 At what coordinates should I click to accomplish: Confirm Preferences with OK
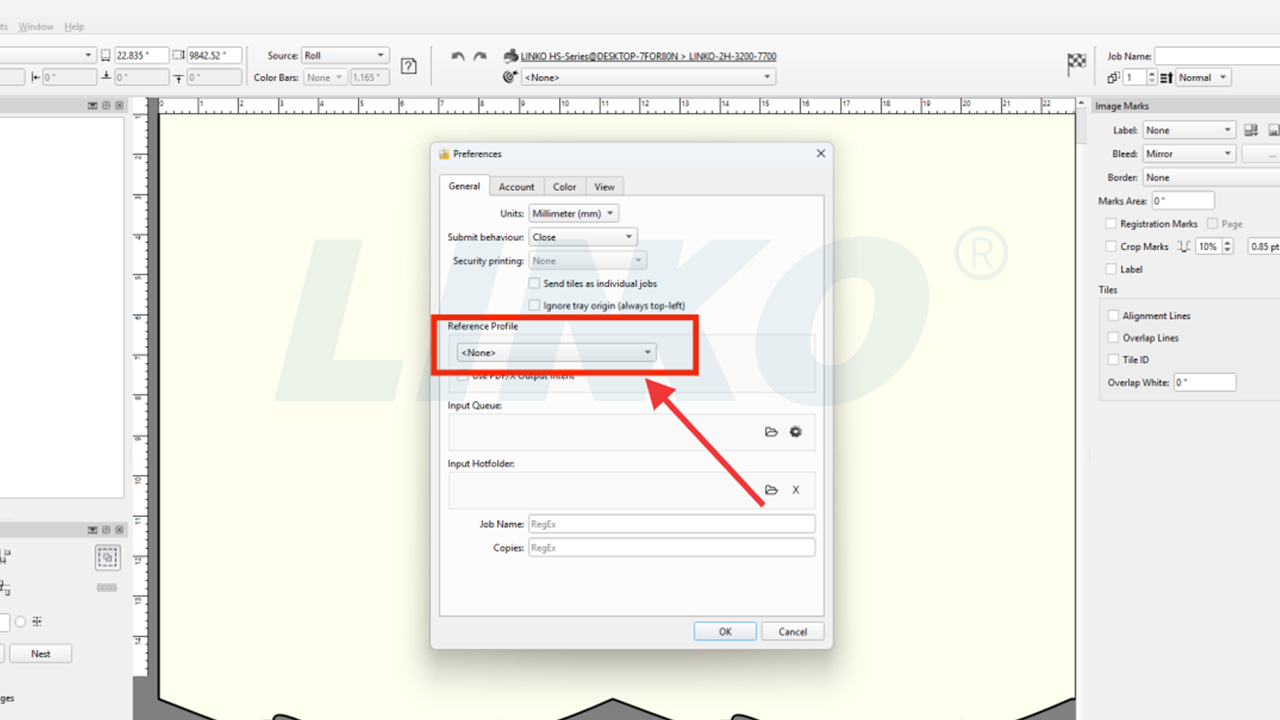pyautogui.click(x=725, y=631)
